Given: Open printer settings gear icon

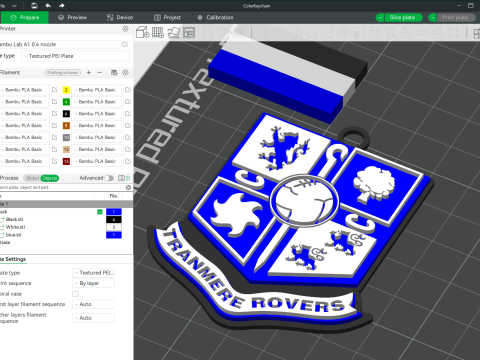Looking at the screenshot, I should click(125, 29).
